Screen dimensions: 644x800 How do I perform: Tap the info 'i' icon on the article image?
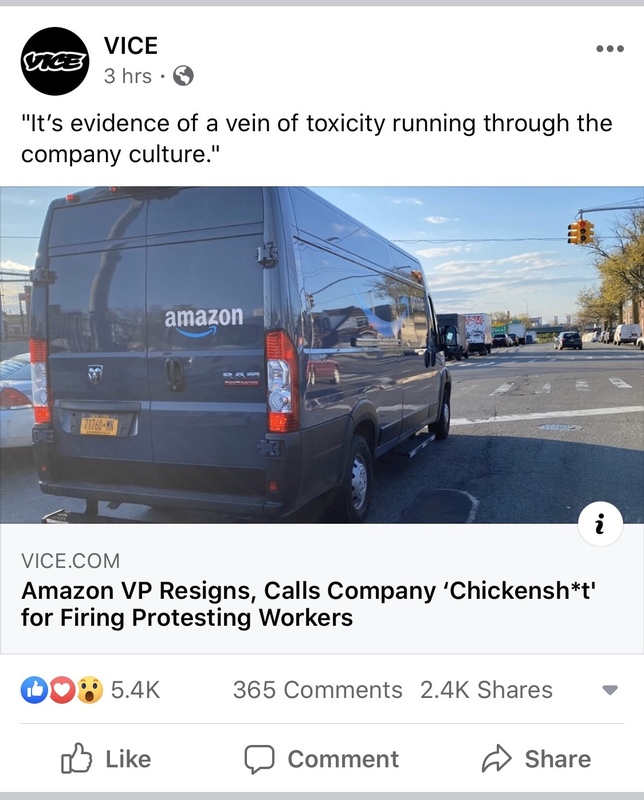click(x=600, y=524)
